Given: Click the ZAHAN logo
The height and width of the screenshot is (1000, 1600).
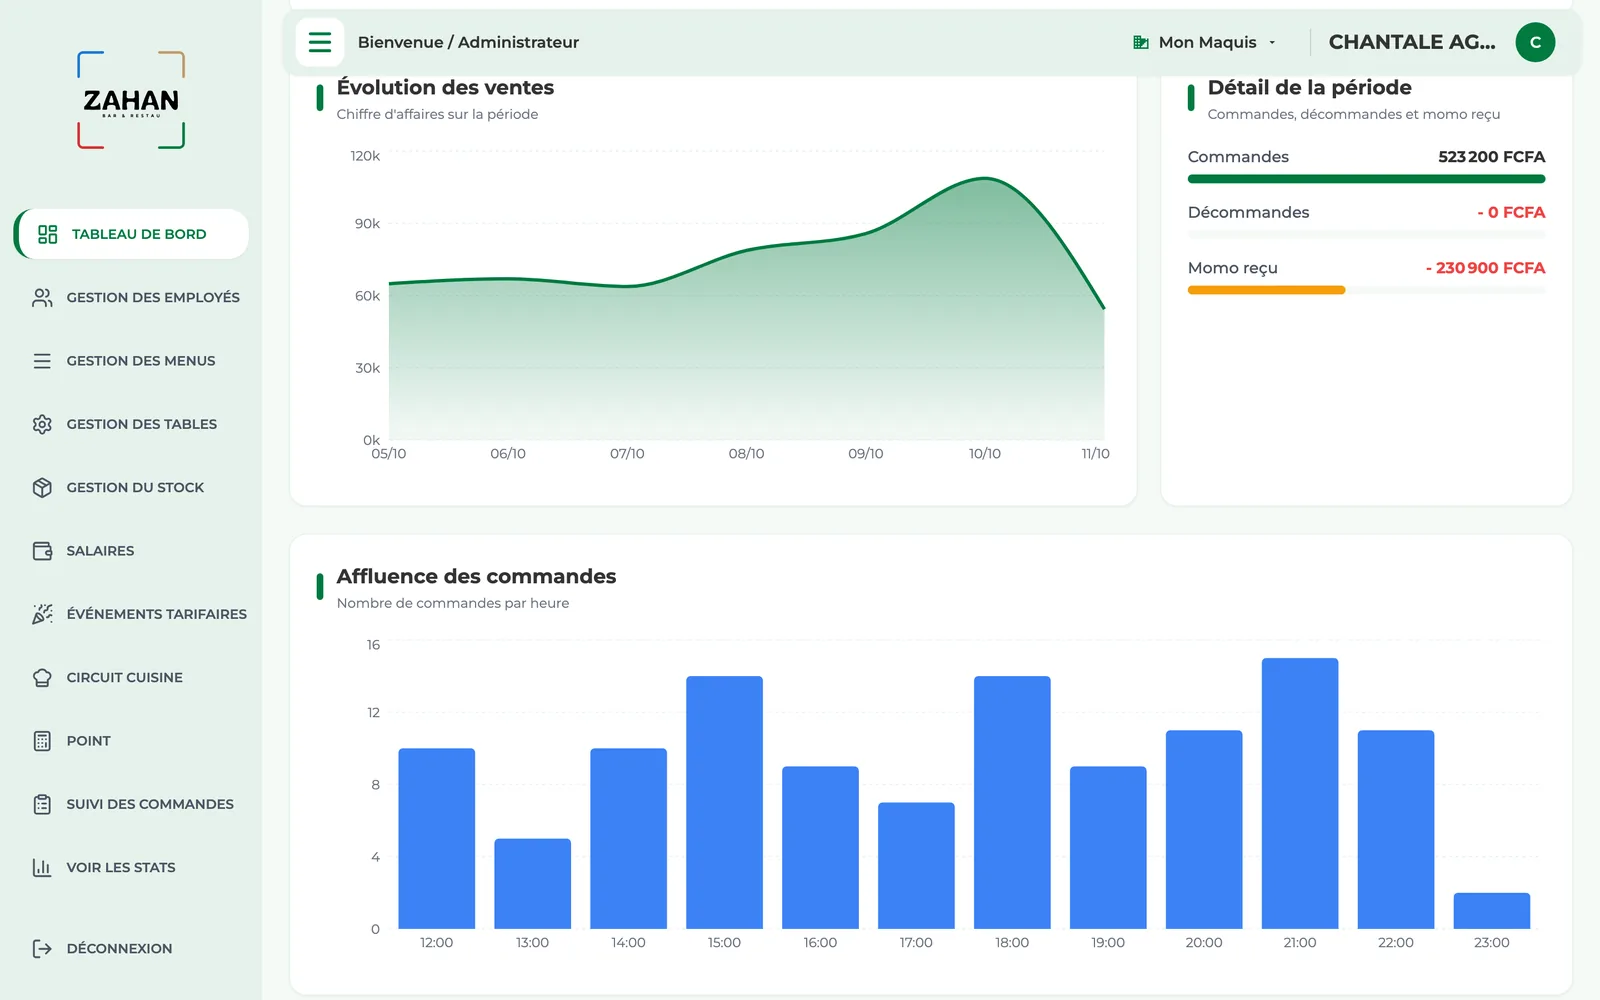Looking at the screenshot, I should coord(131,100).
